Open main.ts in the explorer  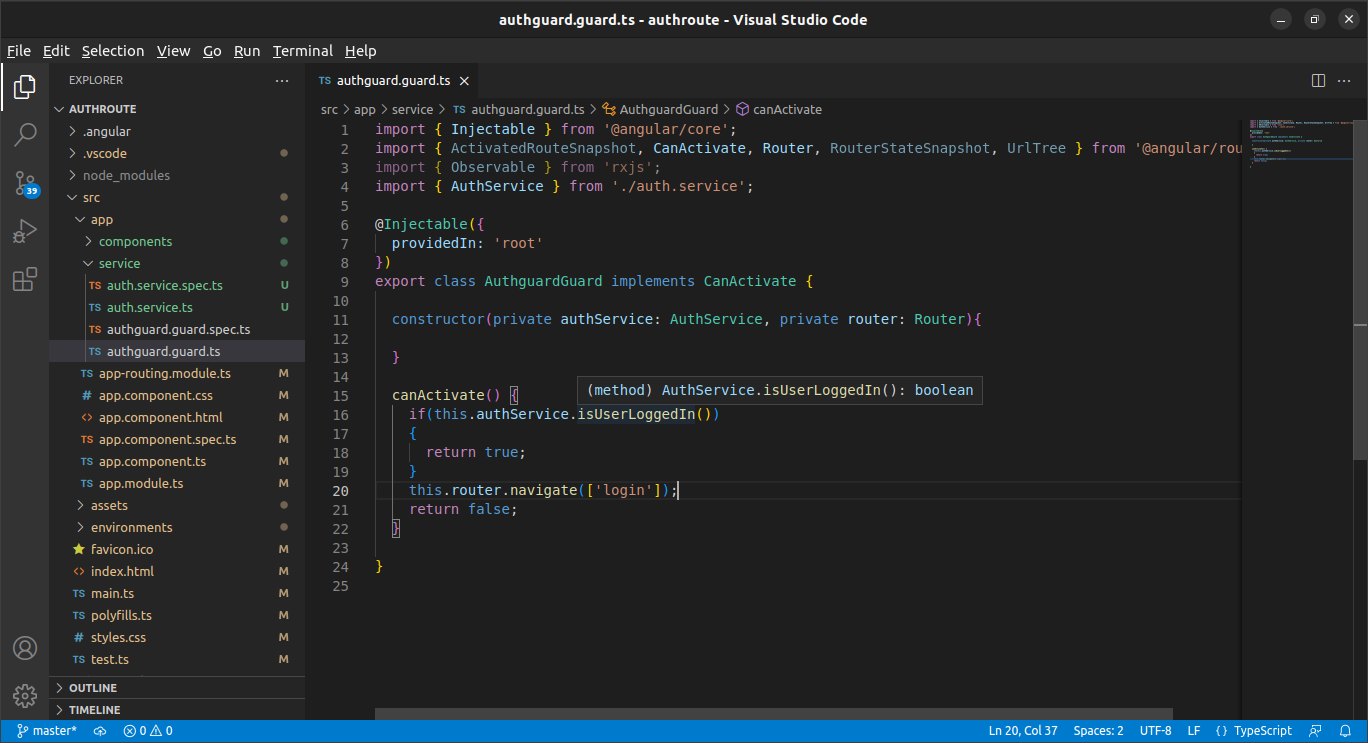177,593
